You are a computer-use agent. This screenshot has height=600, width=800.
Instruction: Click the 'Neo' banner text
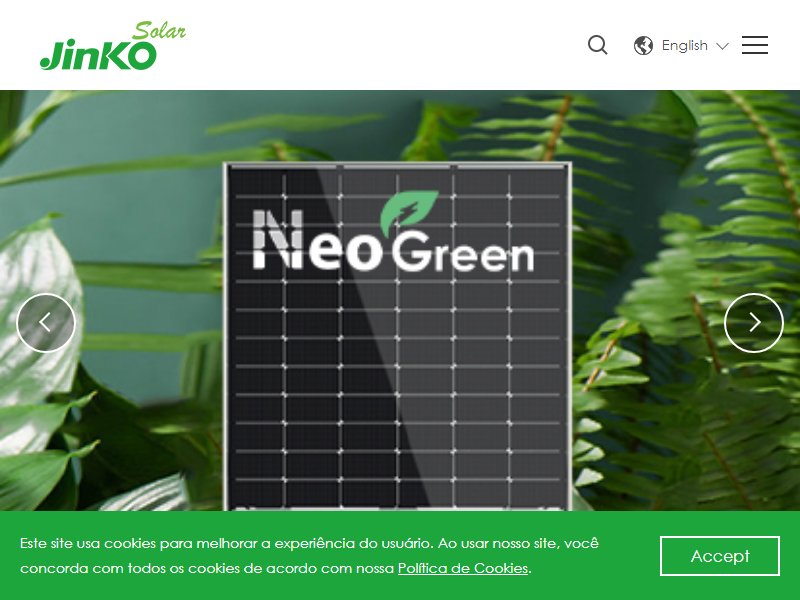click(317, 240)
